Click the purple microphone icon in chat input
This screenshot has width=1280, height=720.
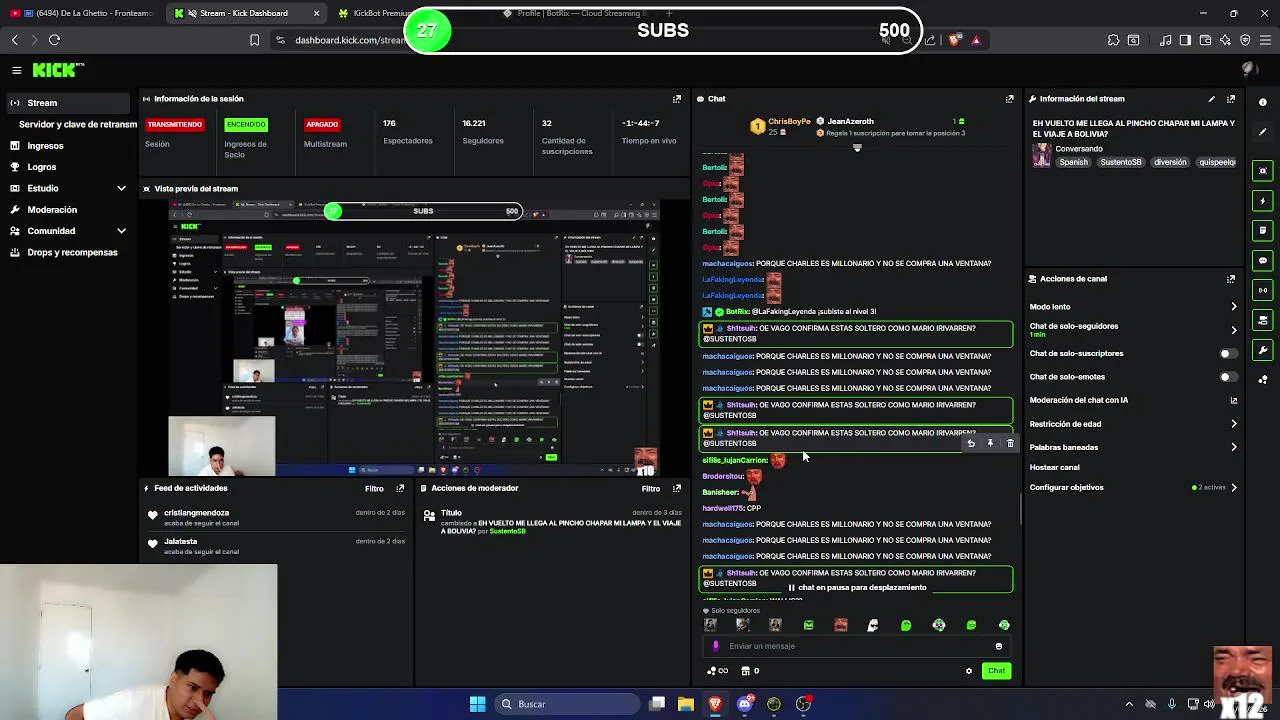[715, 646]
